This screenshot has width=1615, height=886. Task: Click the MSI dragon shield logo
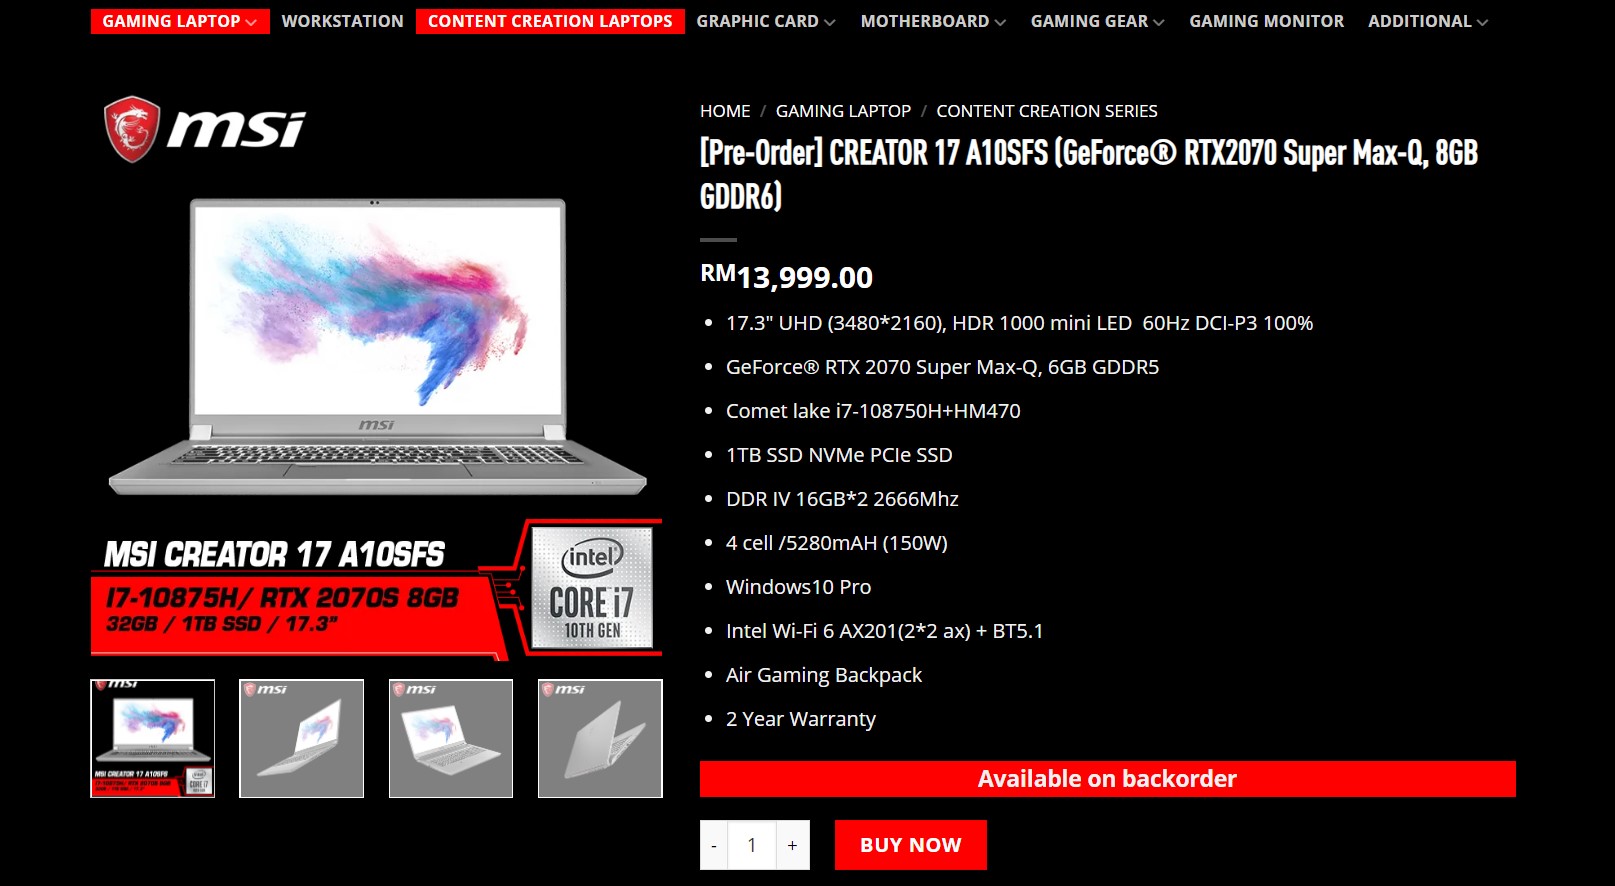click(132, 129)
